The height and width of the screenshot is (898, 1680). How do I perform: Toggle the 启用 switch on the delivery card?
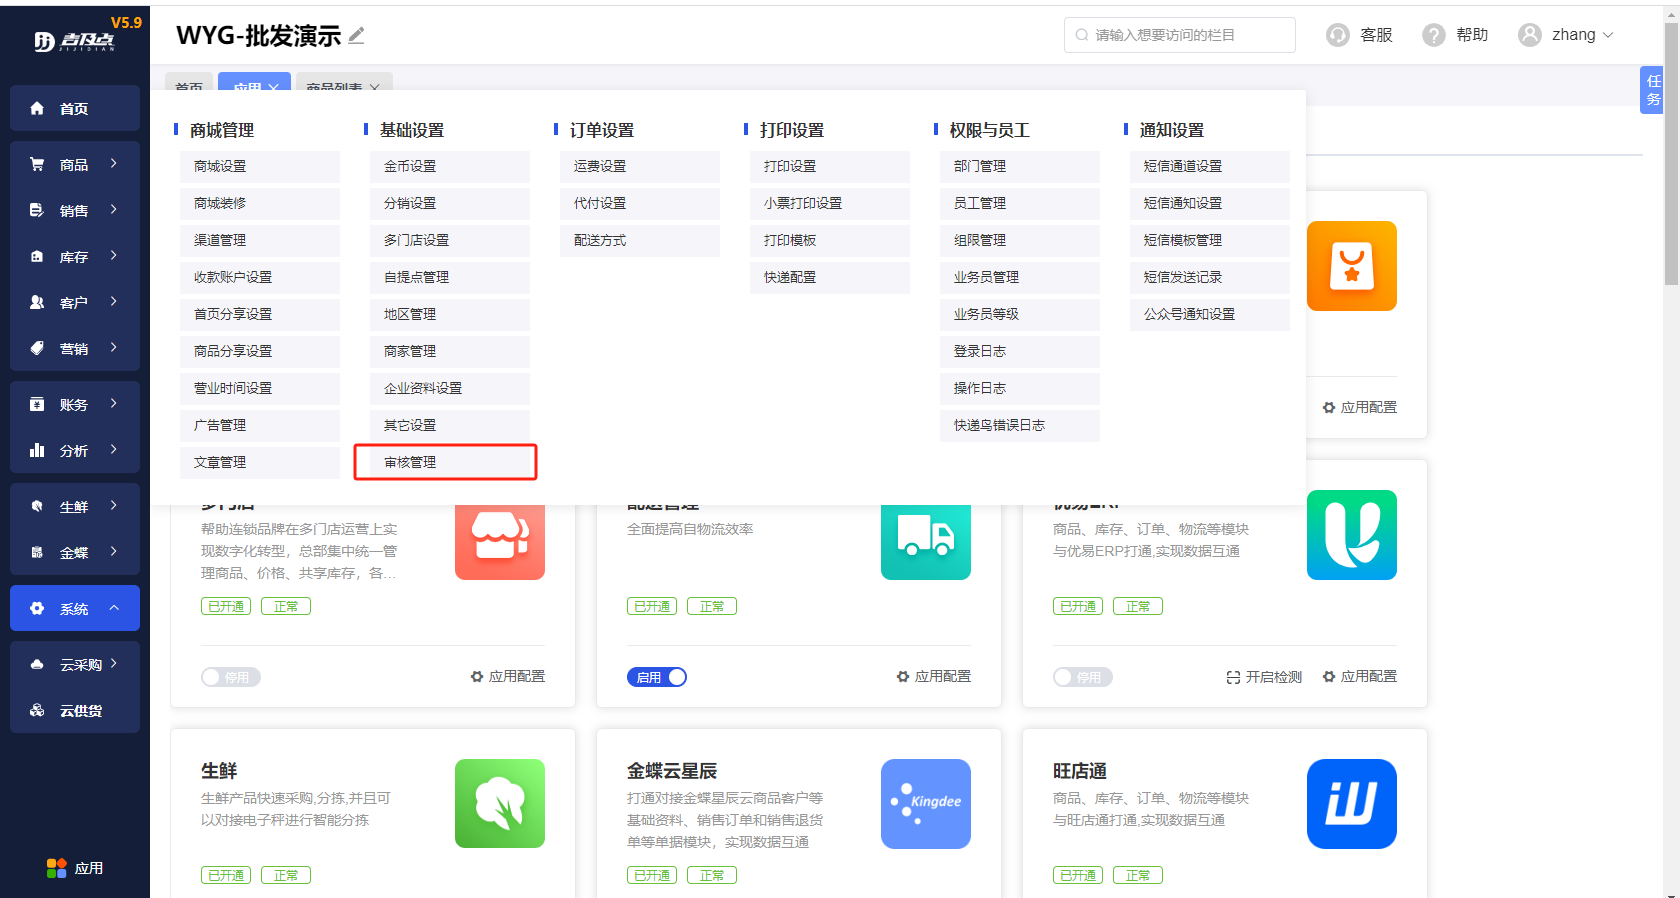pos(657,677)
